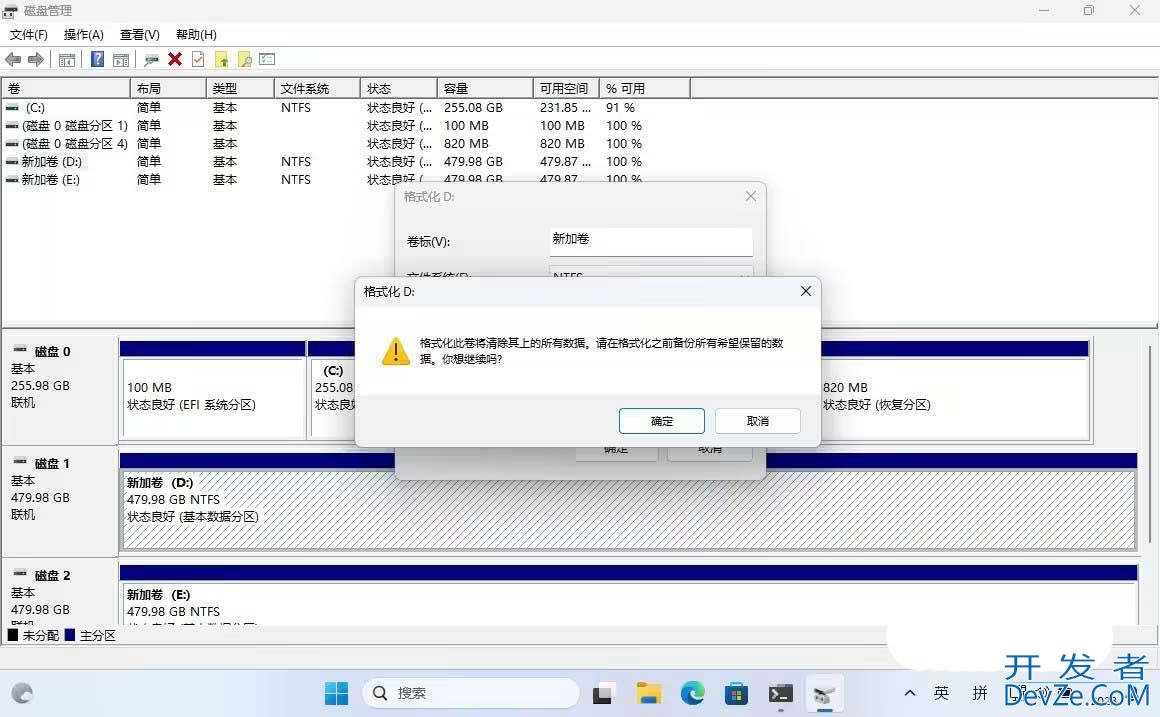Click the 卷标 field containing 新加卷
The image size is (1160, 717).
tap(651, 240)
